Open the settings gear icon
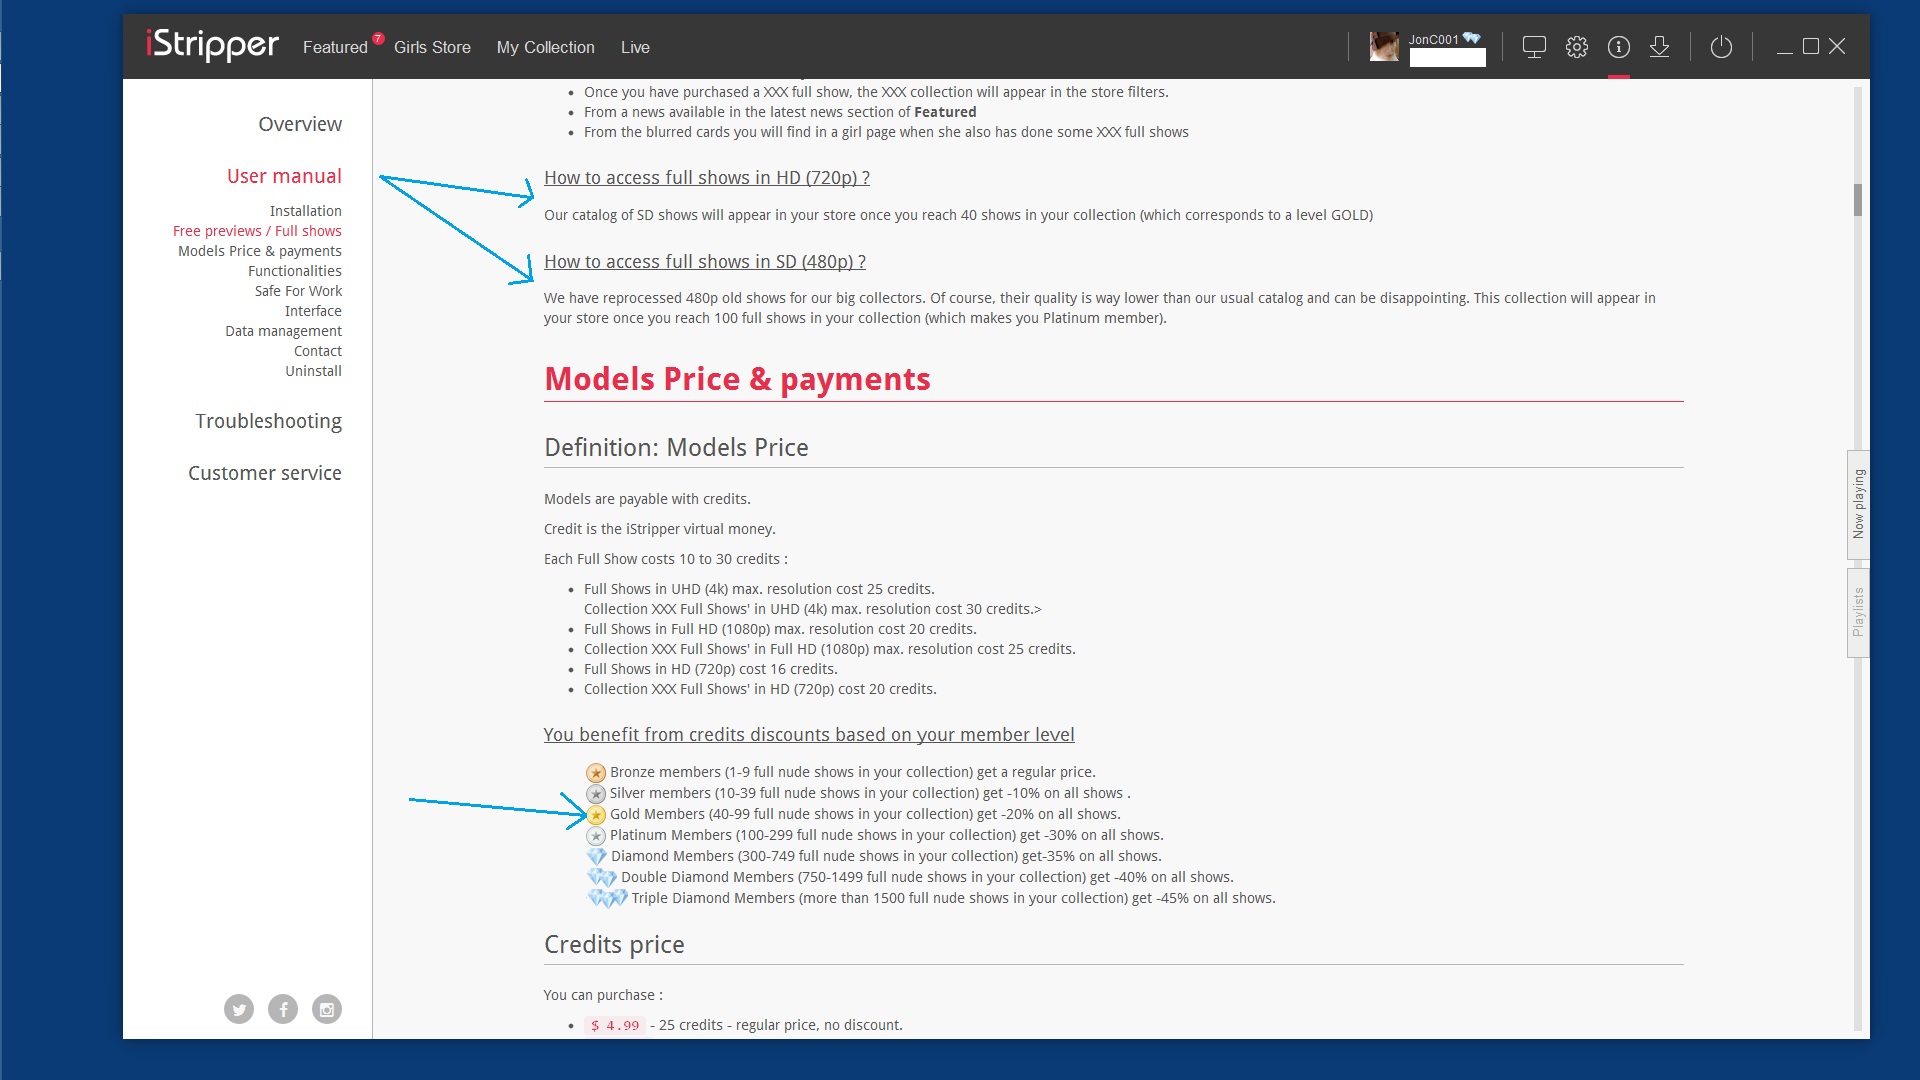1920x1080 pixels. [1577, 47]
